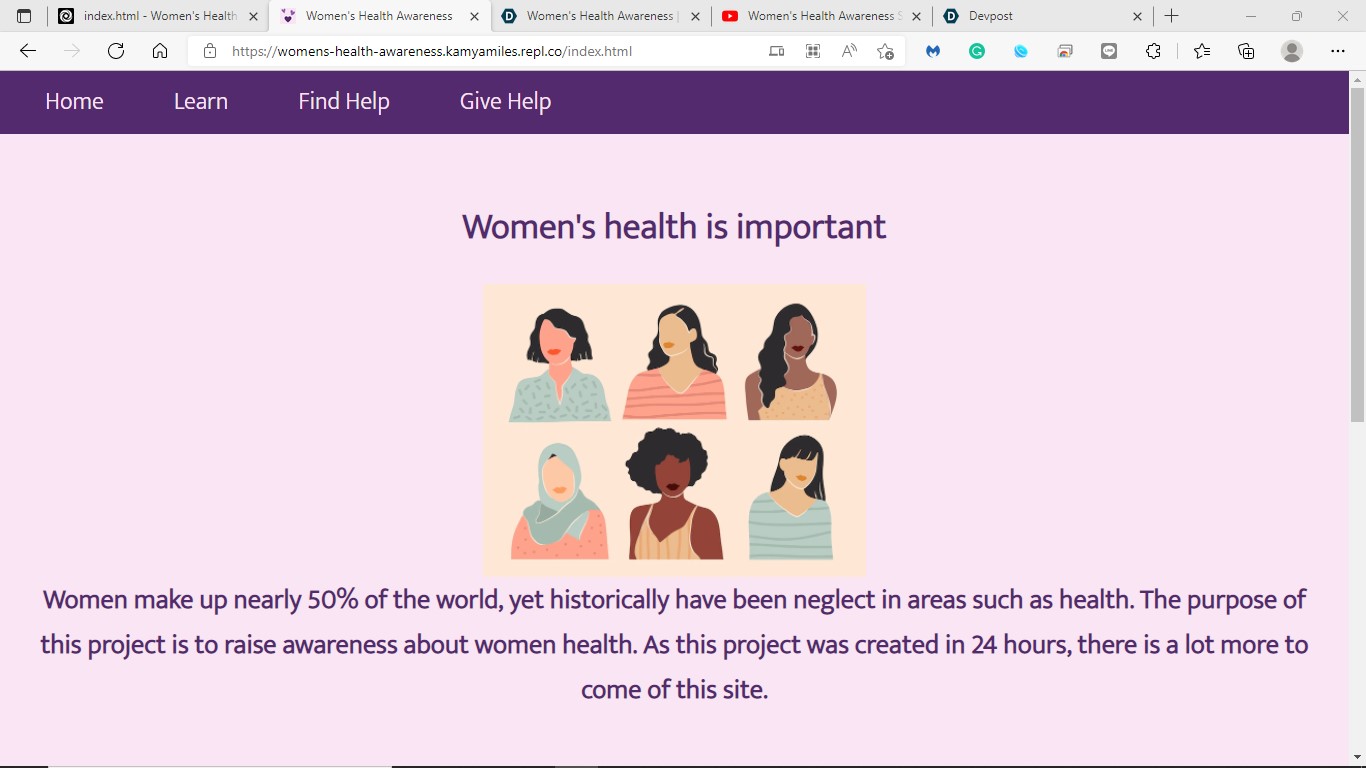Click the Give Help navigation link
Viewport: 1366px width, 768px height.
pos(504,101)
